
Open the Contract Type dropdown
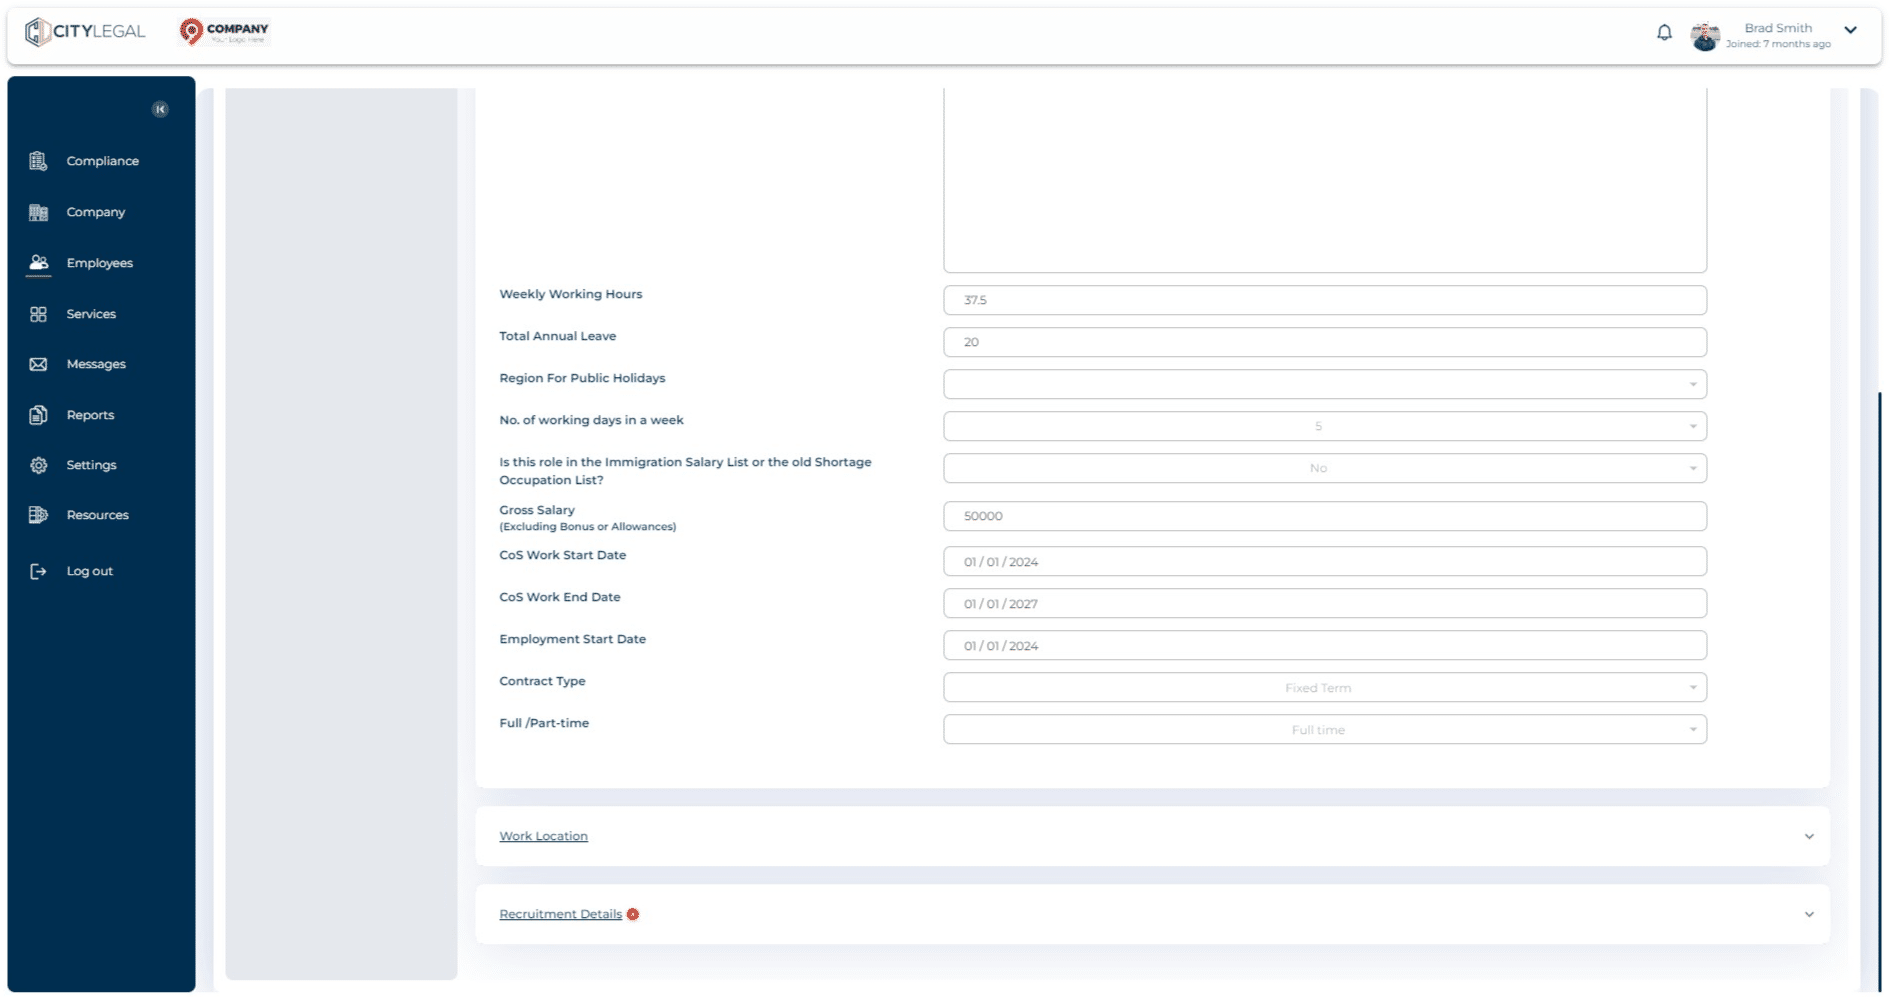[x=1324, y=687]
